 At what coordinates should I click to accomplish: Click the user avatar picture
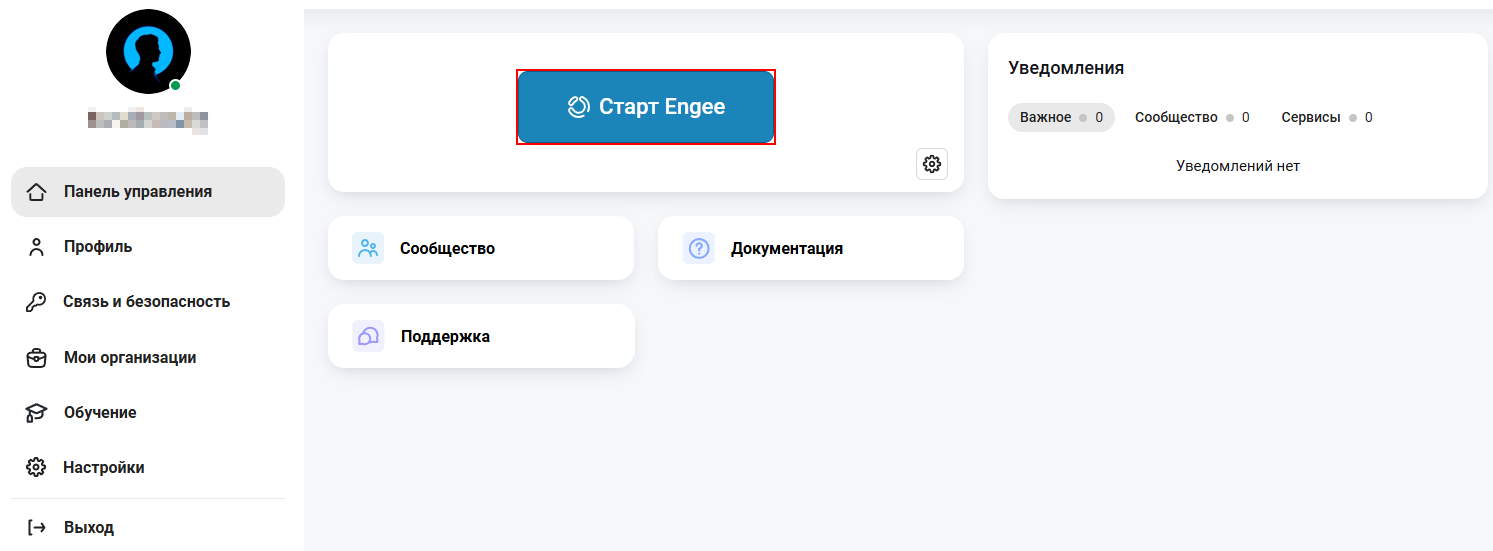click(148, 51)
